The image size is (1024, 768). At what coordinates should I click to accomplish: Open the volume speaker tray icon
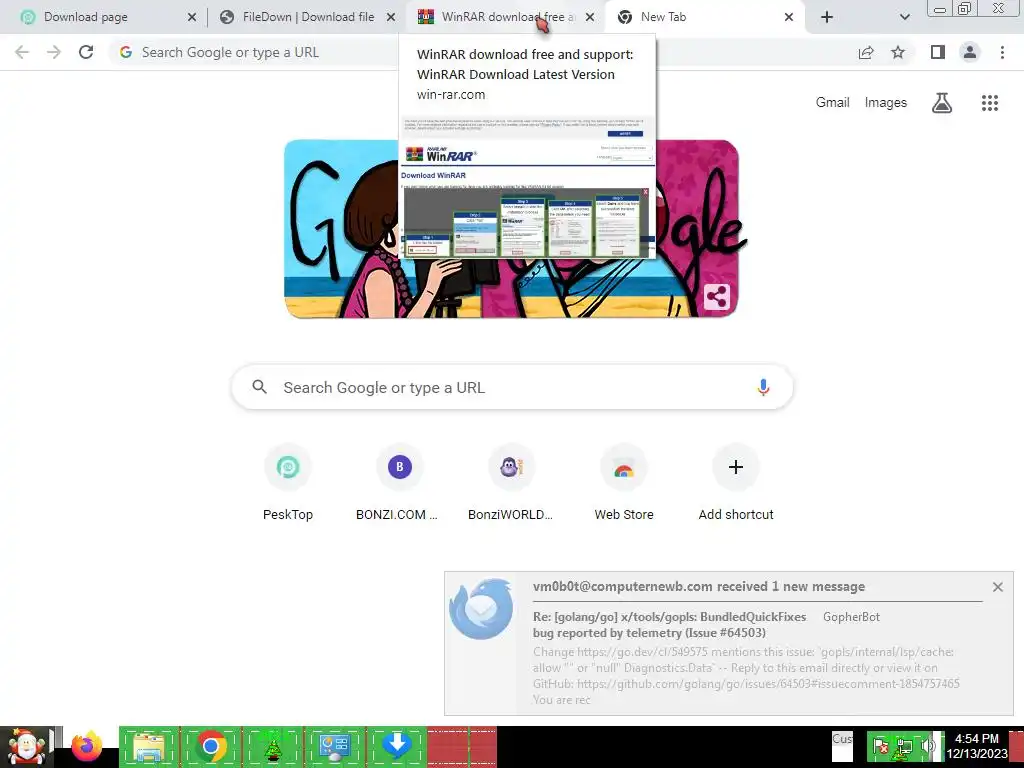pyautogui.click(x=927, y=747)
